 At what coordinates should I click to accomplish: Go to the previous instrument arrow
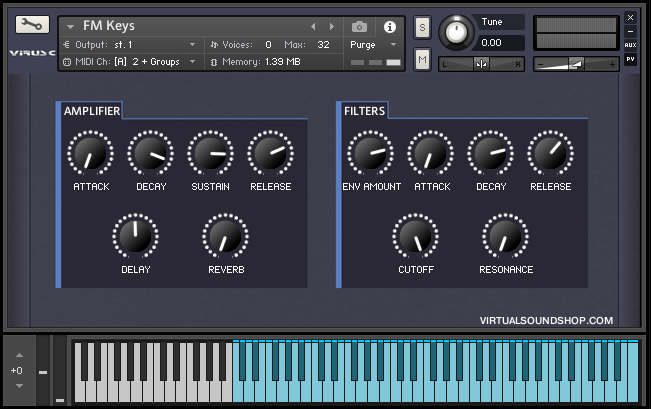click(313, 26)
